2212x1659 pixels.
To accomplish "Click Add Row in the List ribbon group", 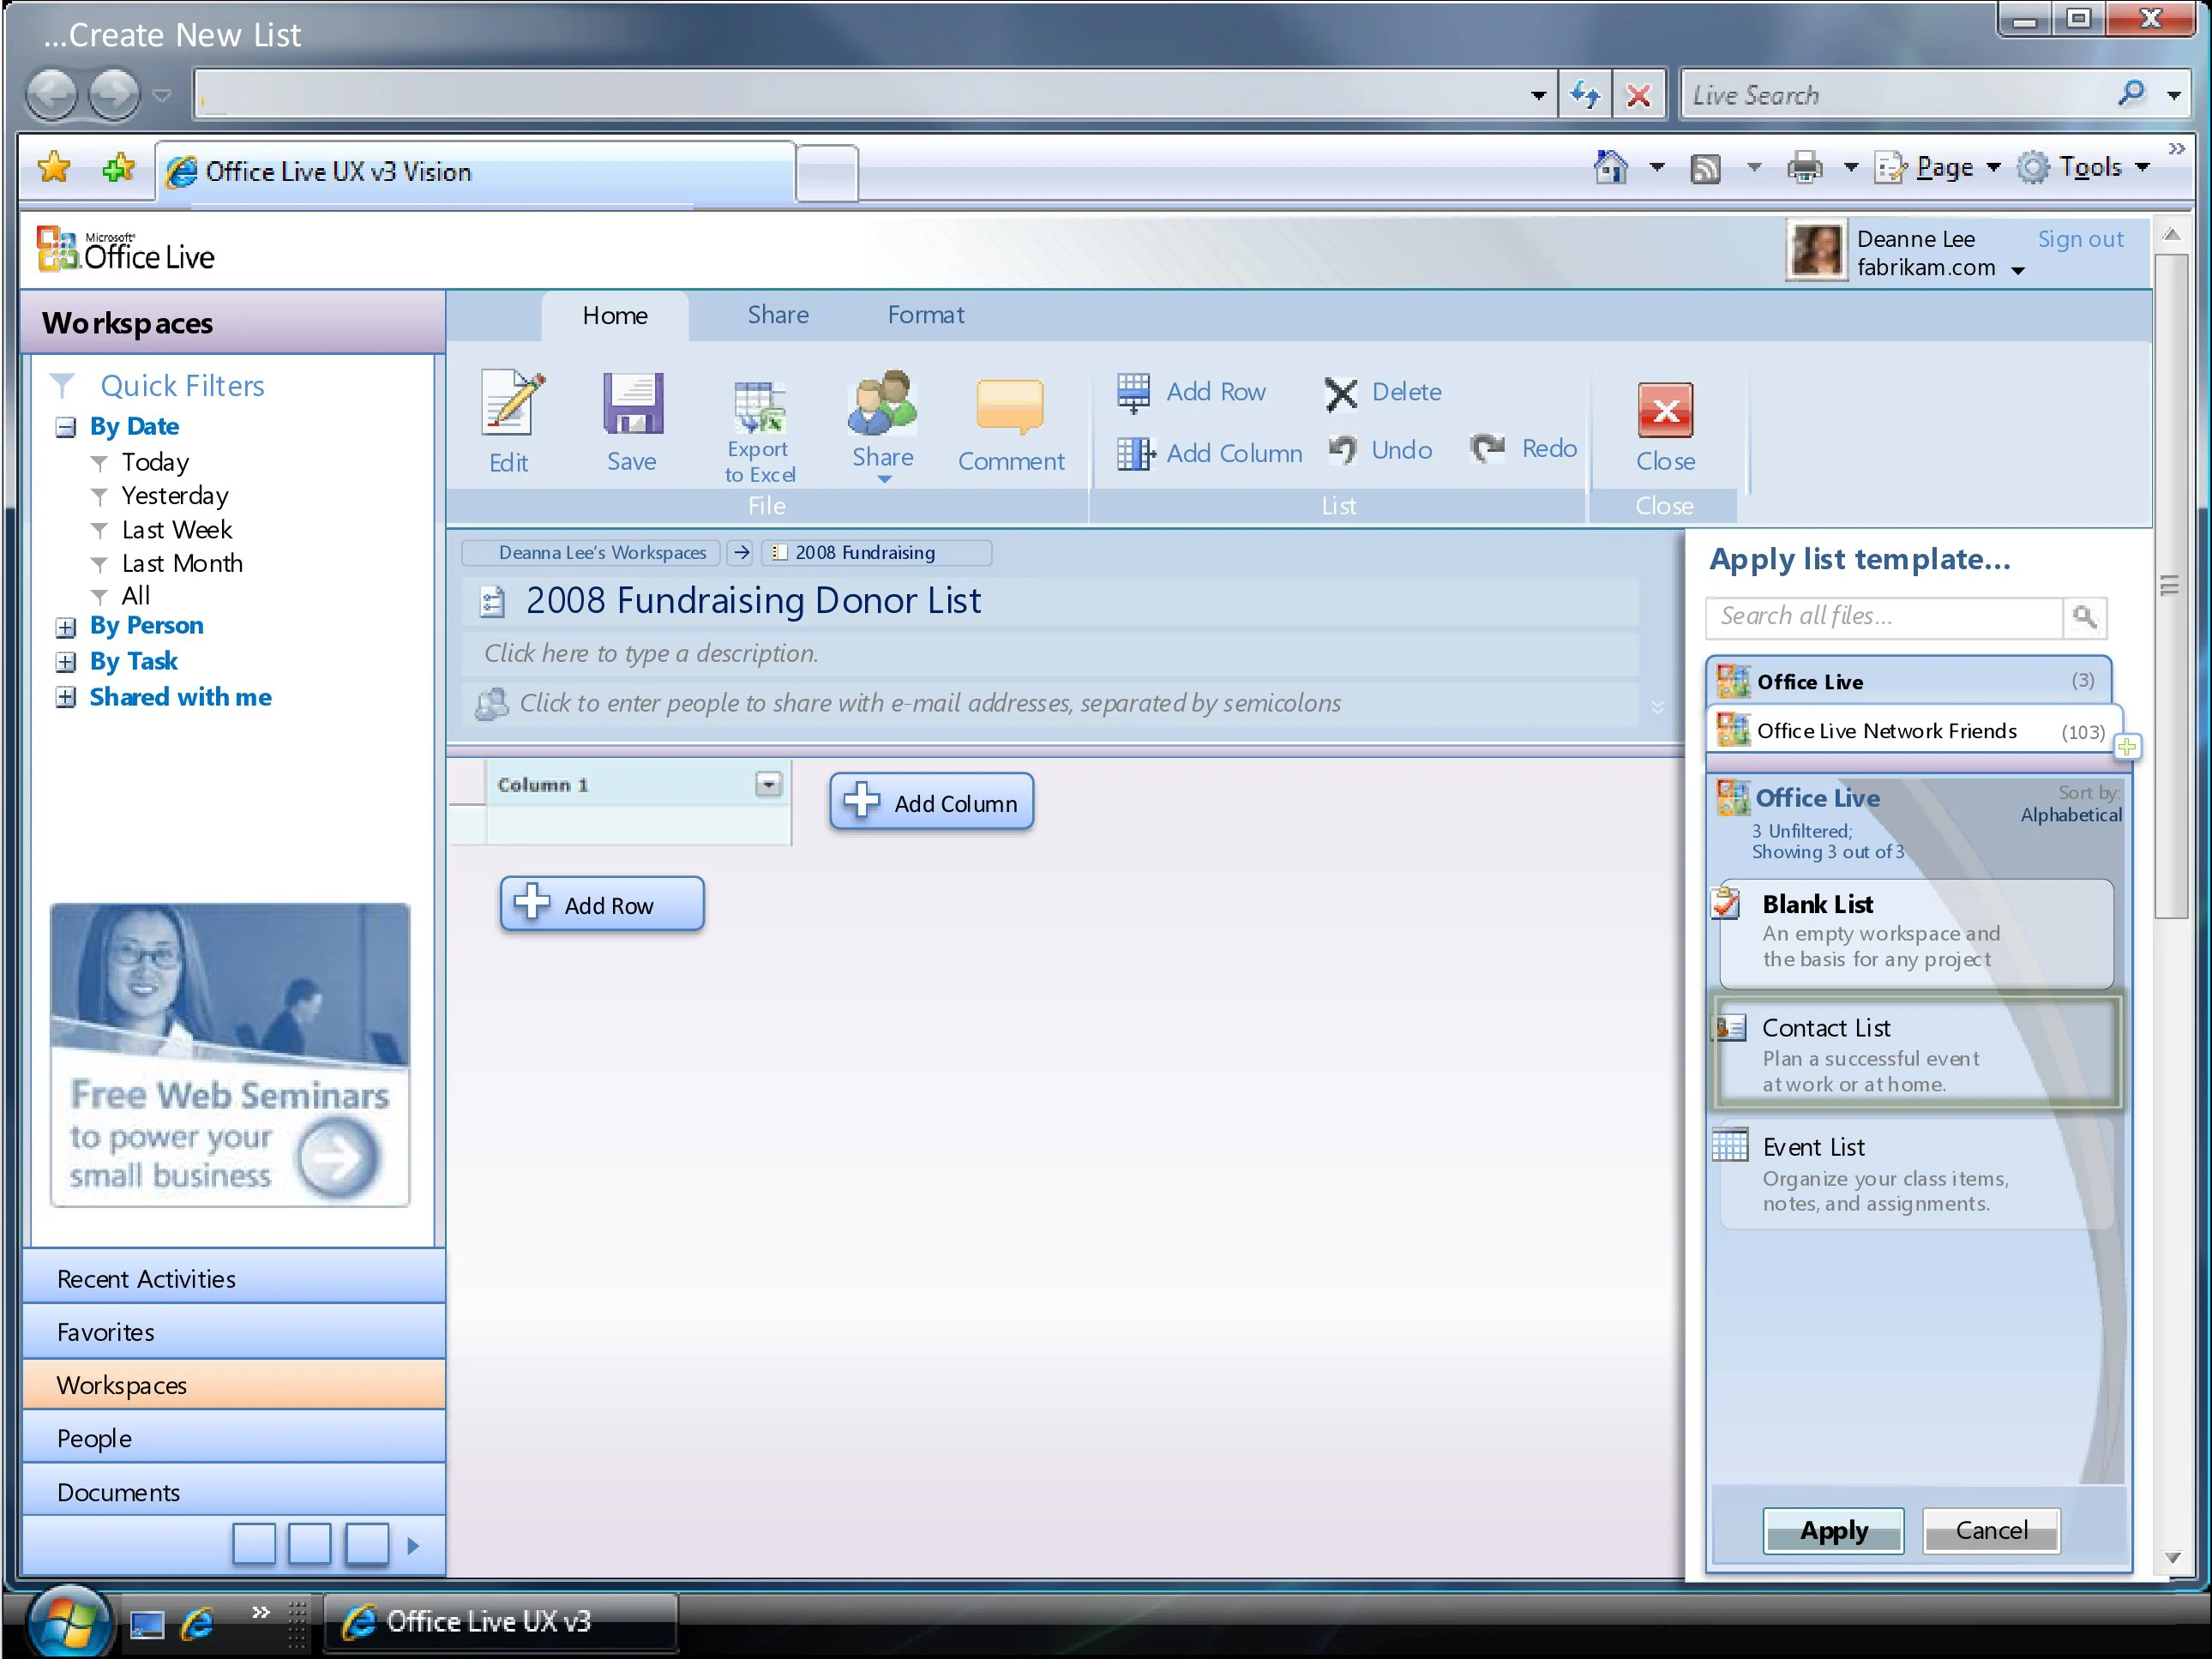I will pos(1191,392).
